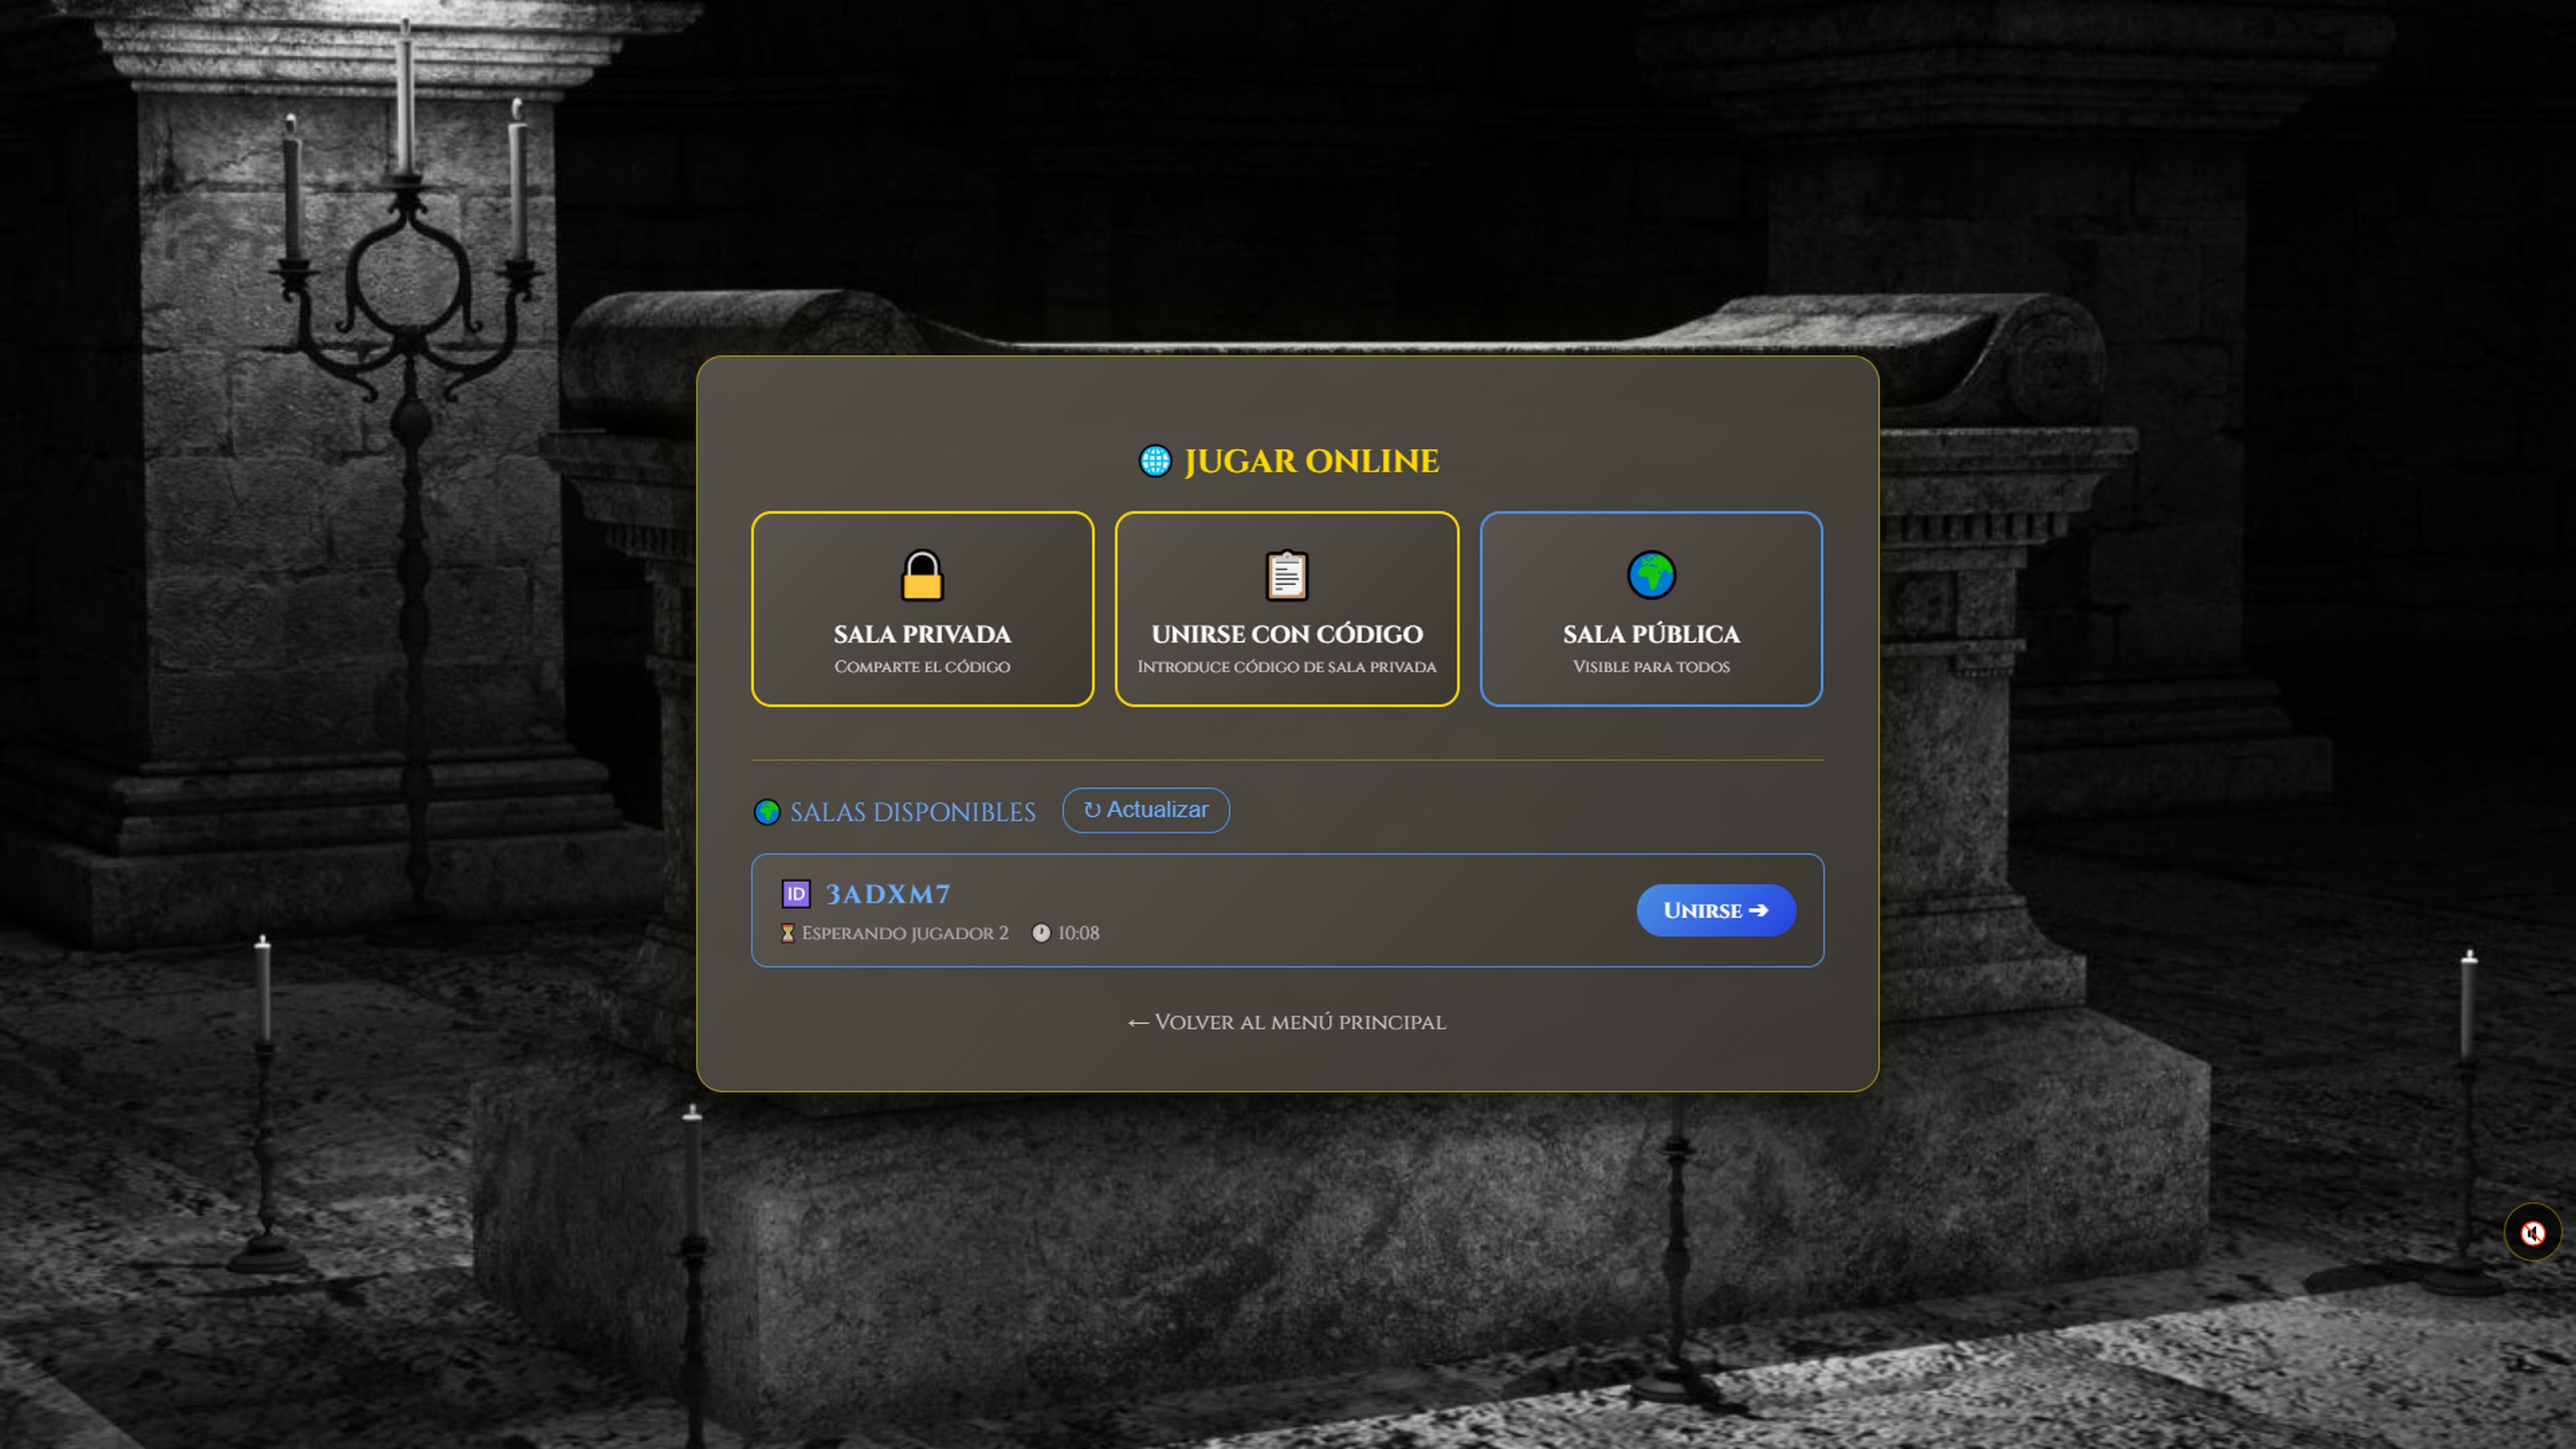Click the Jugar Online heading text
The height and width of the screenshot is (1449, 2576).
point(1311,461)
